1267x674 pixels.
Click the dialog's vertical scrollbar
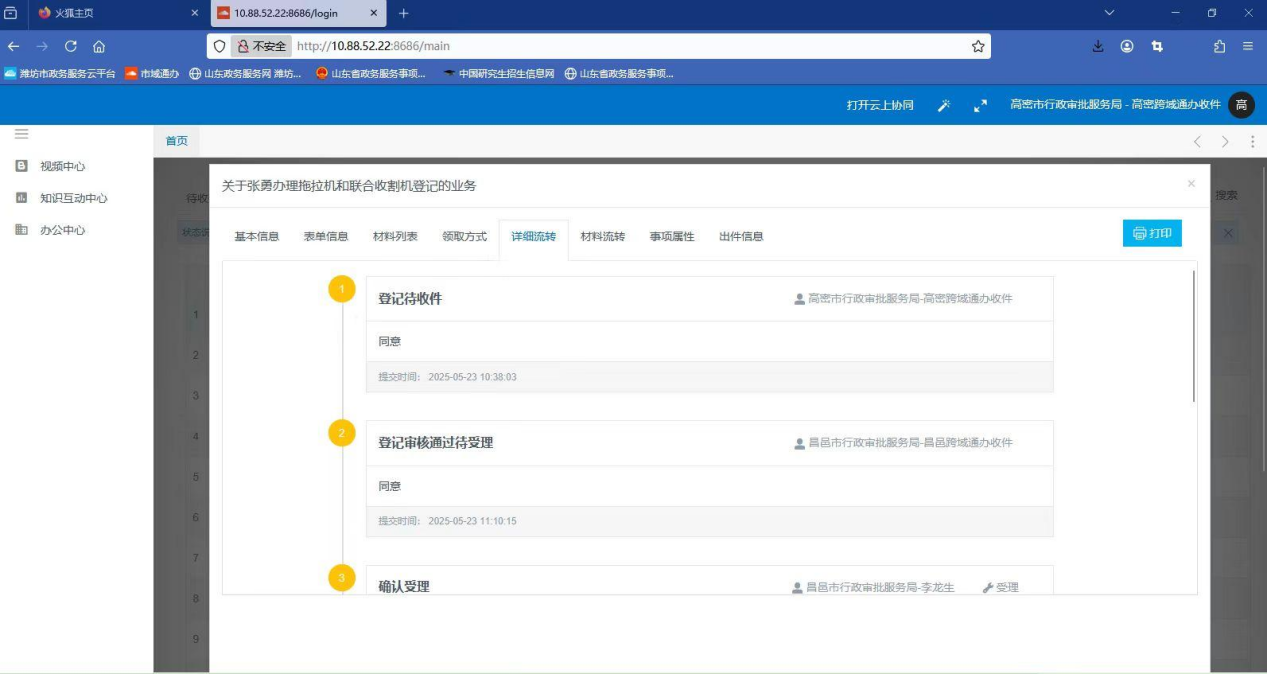pos(1194,335)
